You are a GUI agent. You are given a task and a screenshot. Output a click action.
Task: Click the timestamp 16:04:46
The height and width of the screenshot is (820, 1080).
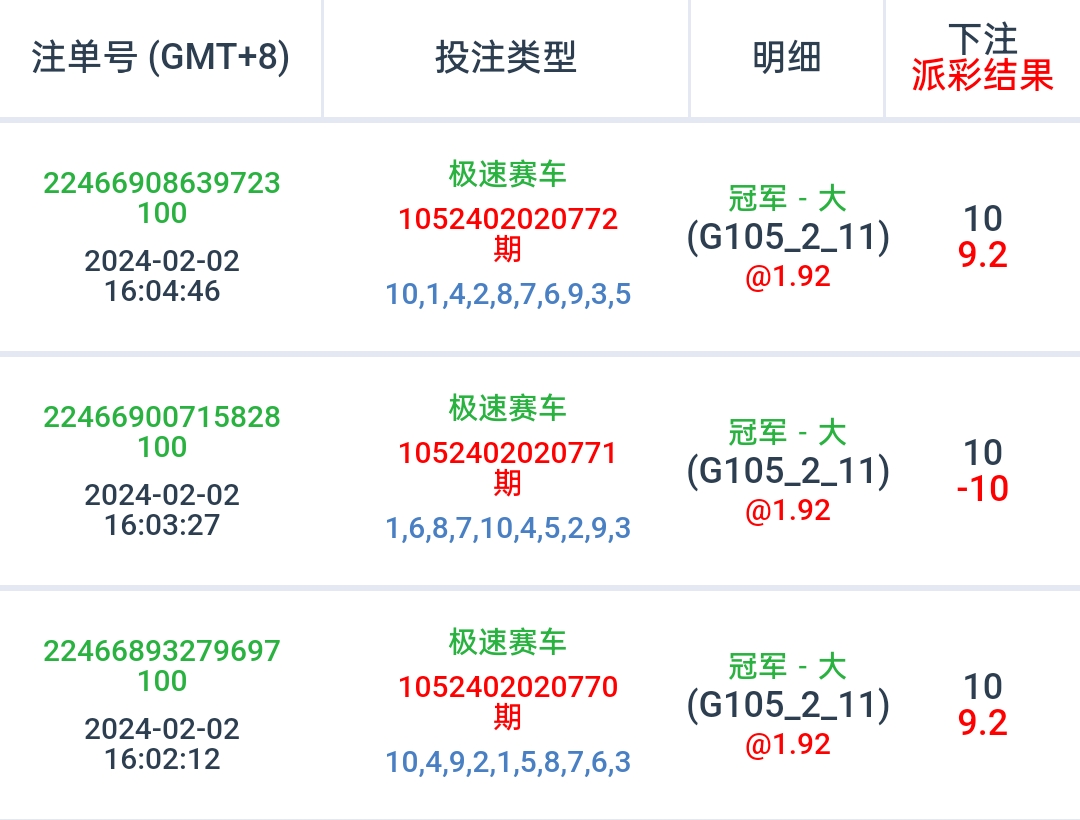coord(162,291)
